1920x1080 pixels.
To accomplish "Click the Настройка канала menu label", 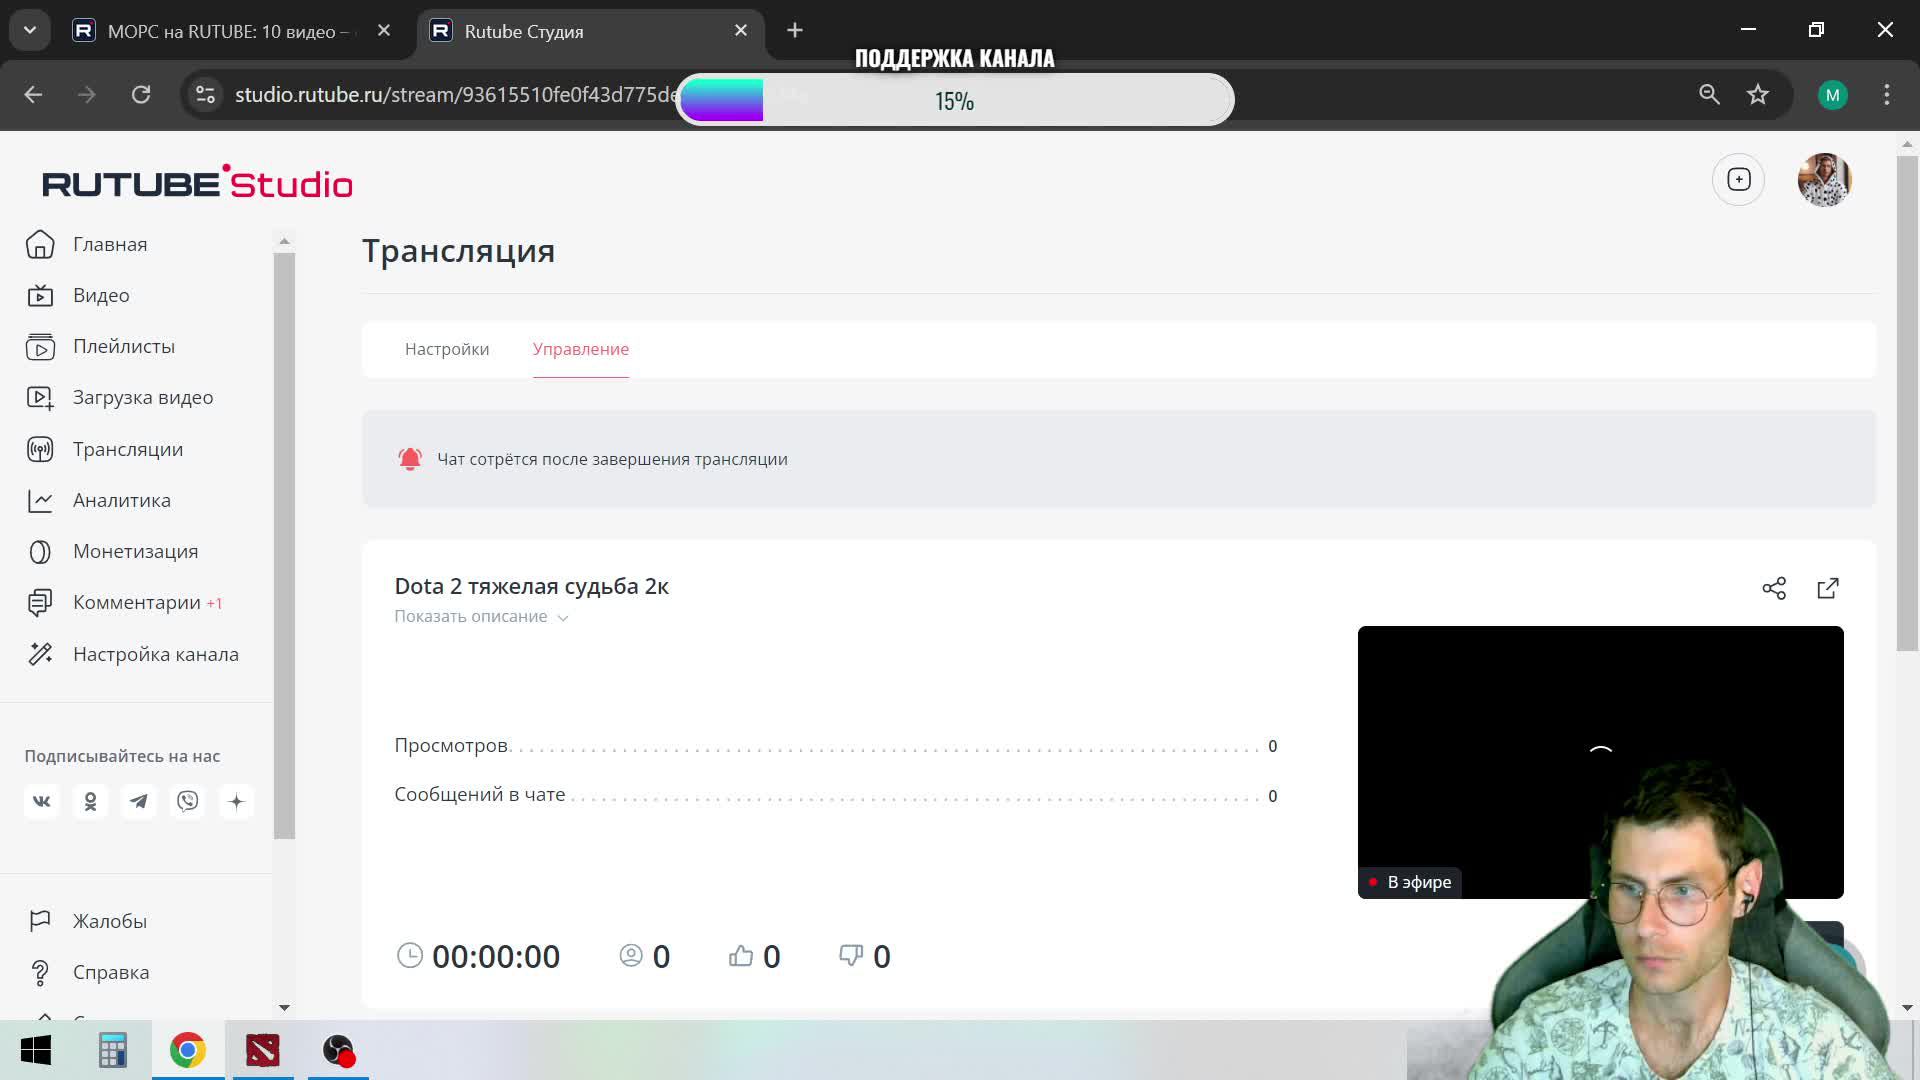I will click(x=156, y=654).
